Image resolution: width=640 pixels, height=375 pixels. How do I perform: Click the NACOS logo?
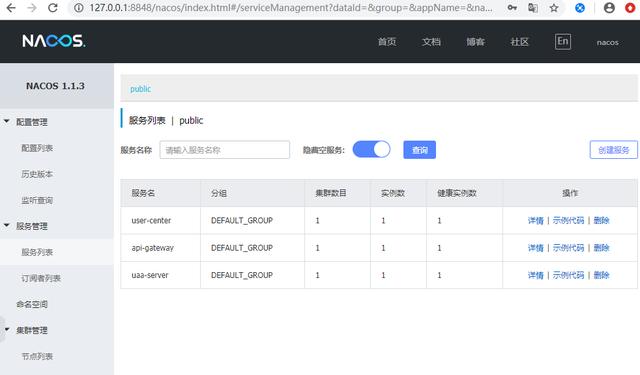coord(53,41)
